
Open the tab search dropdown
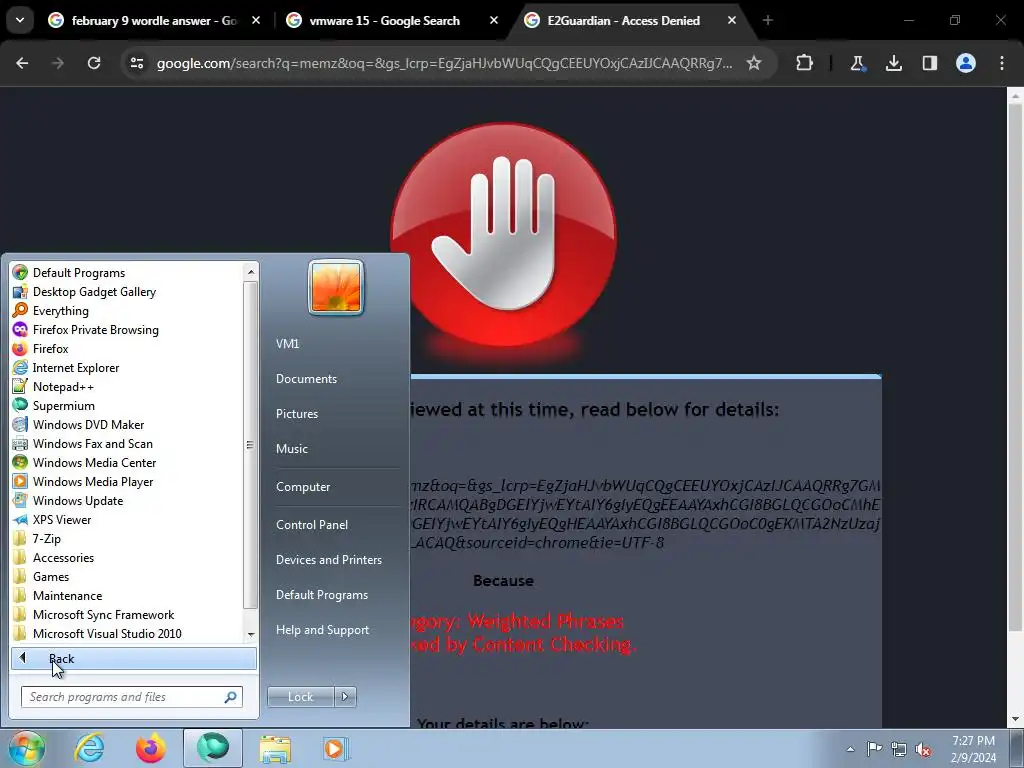click(20, 20)
